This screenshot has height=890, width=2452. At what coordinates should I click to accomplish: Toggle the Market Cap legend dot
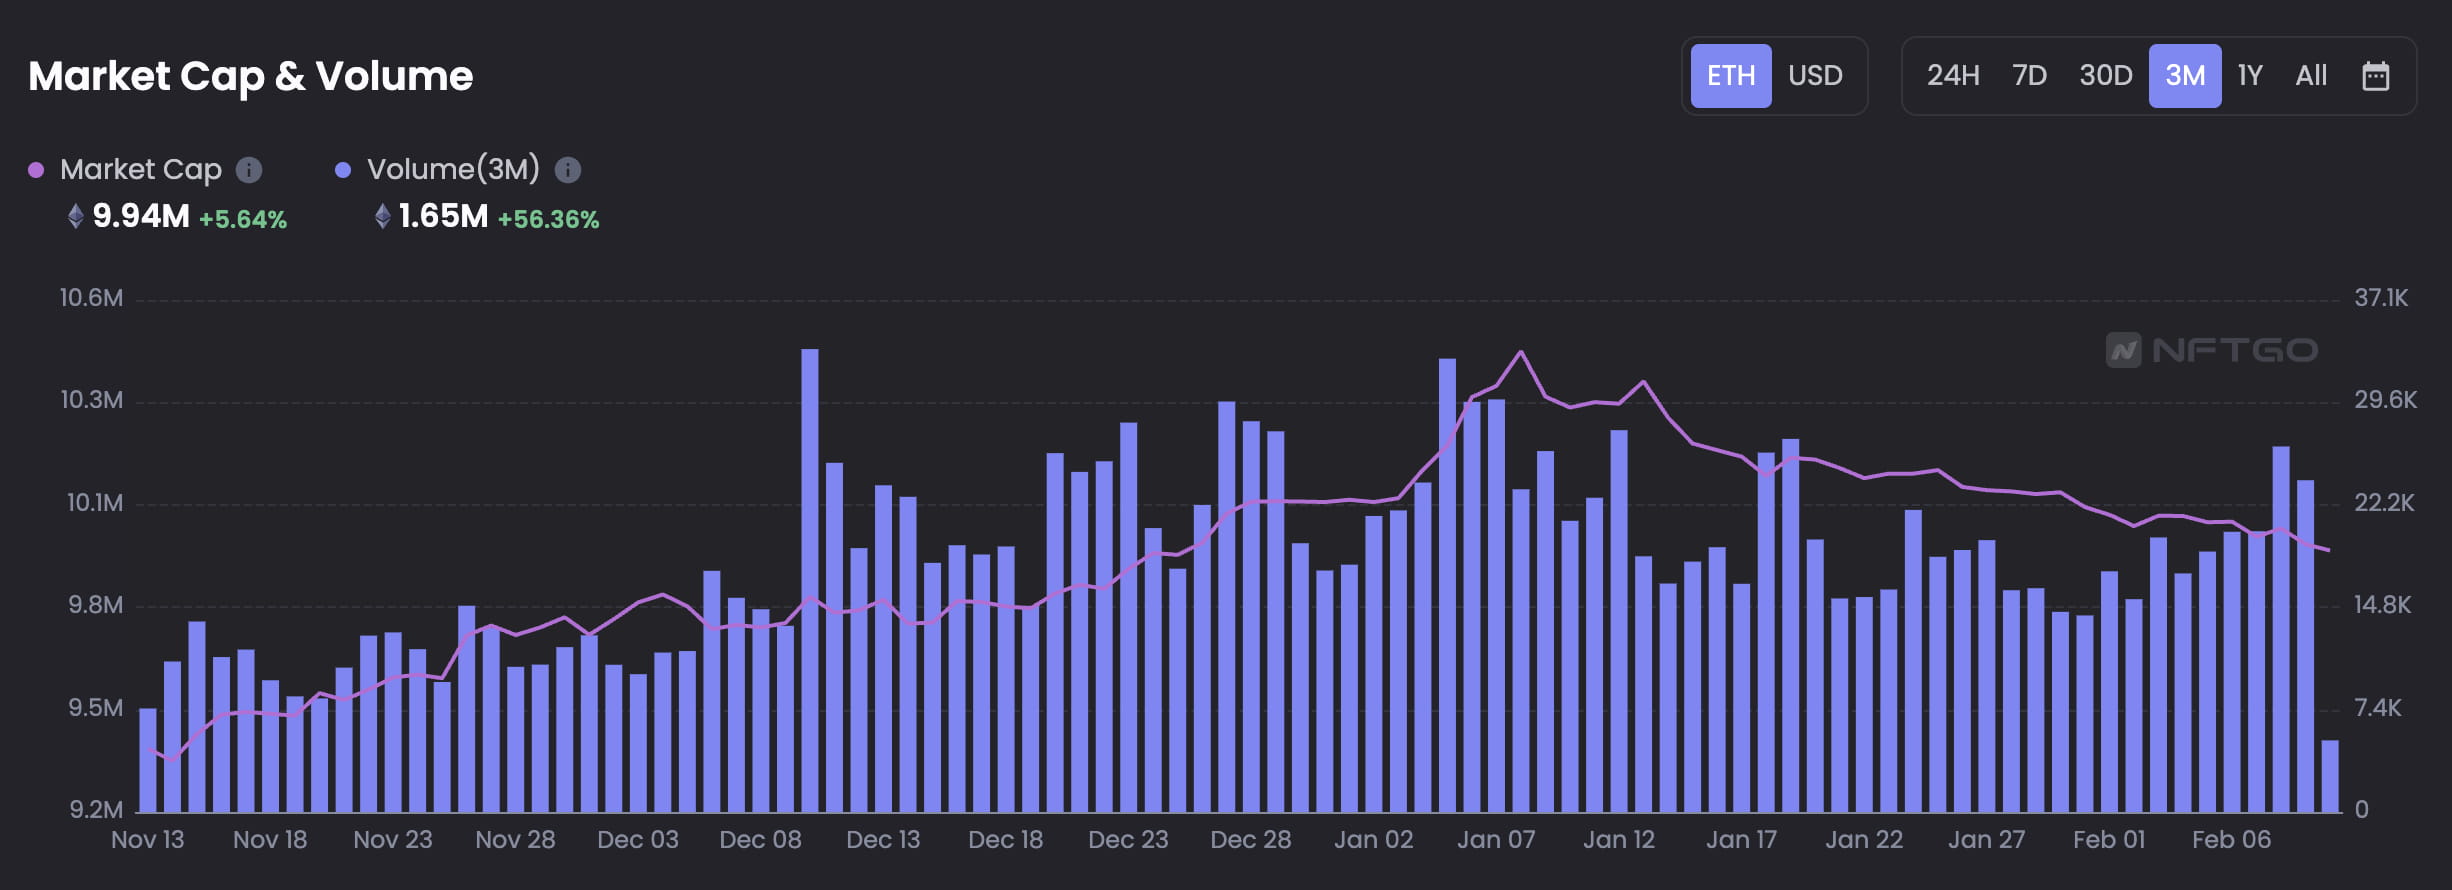[x=36, y=170]
